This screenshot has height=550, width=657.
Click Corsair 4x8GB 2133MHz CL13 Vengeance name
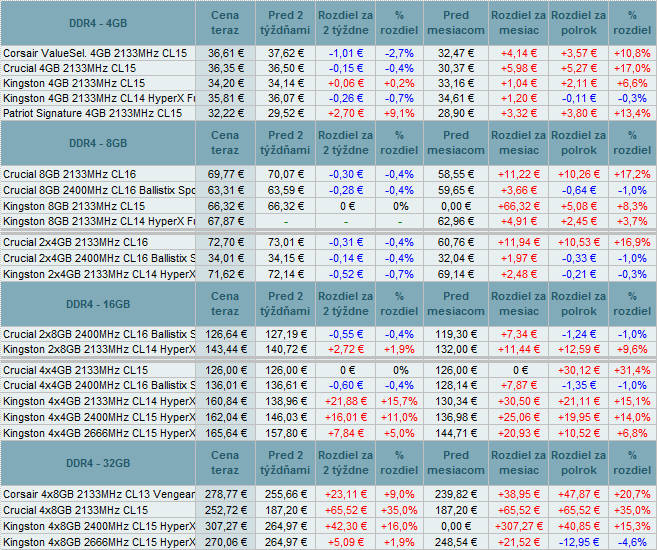99,494
